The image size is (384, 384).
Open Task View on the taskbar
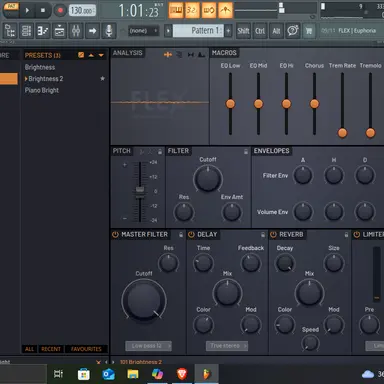click(58, 374)
